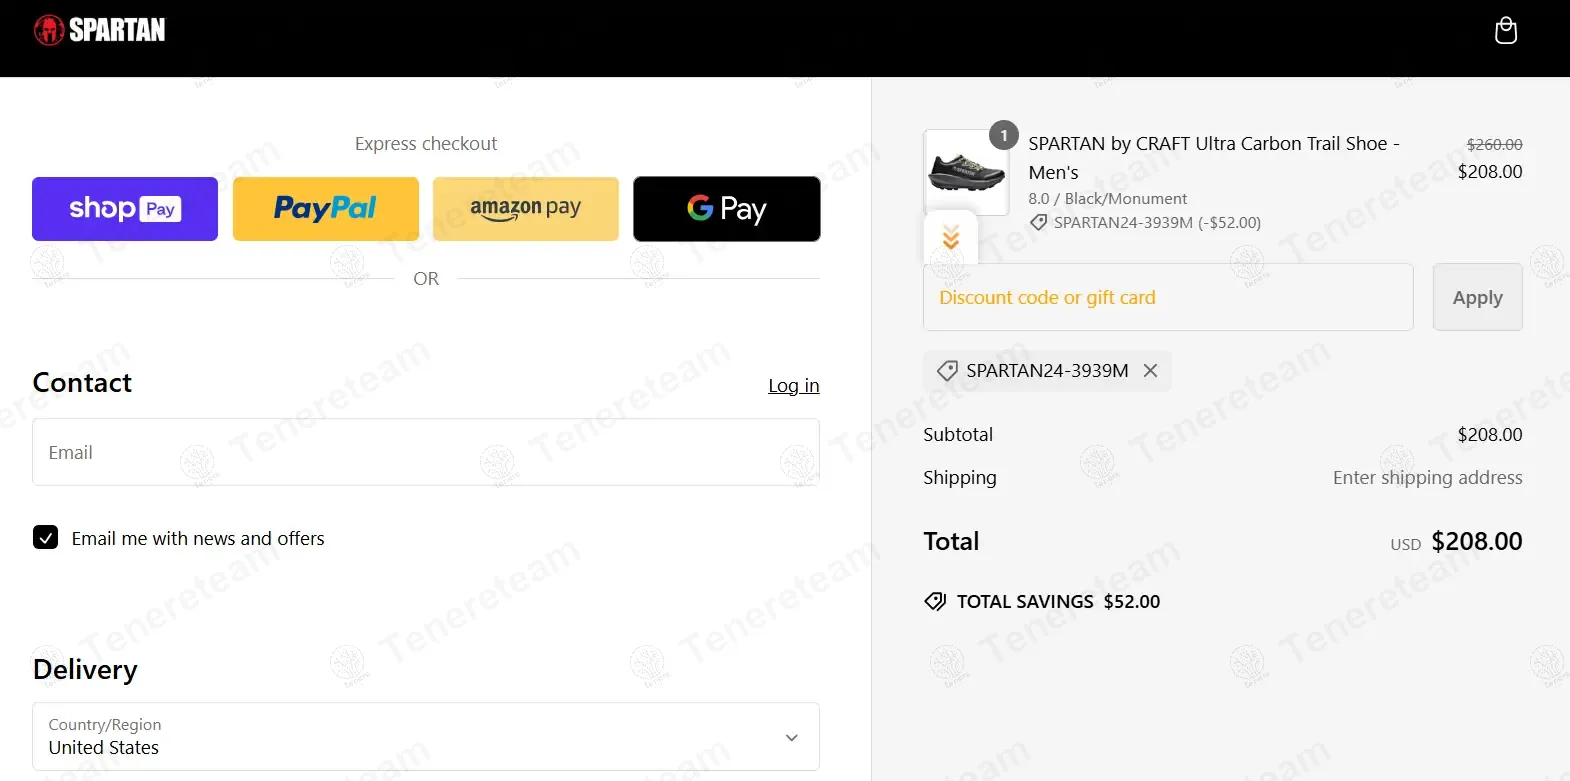Image resolution: width=1570 pixels, height=781 pixels.
Task: Remove the SPARTAN24-3939M discount code
Action: pos(1151,371)
